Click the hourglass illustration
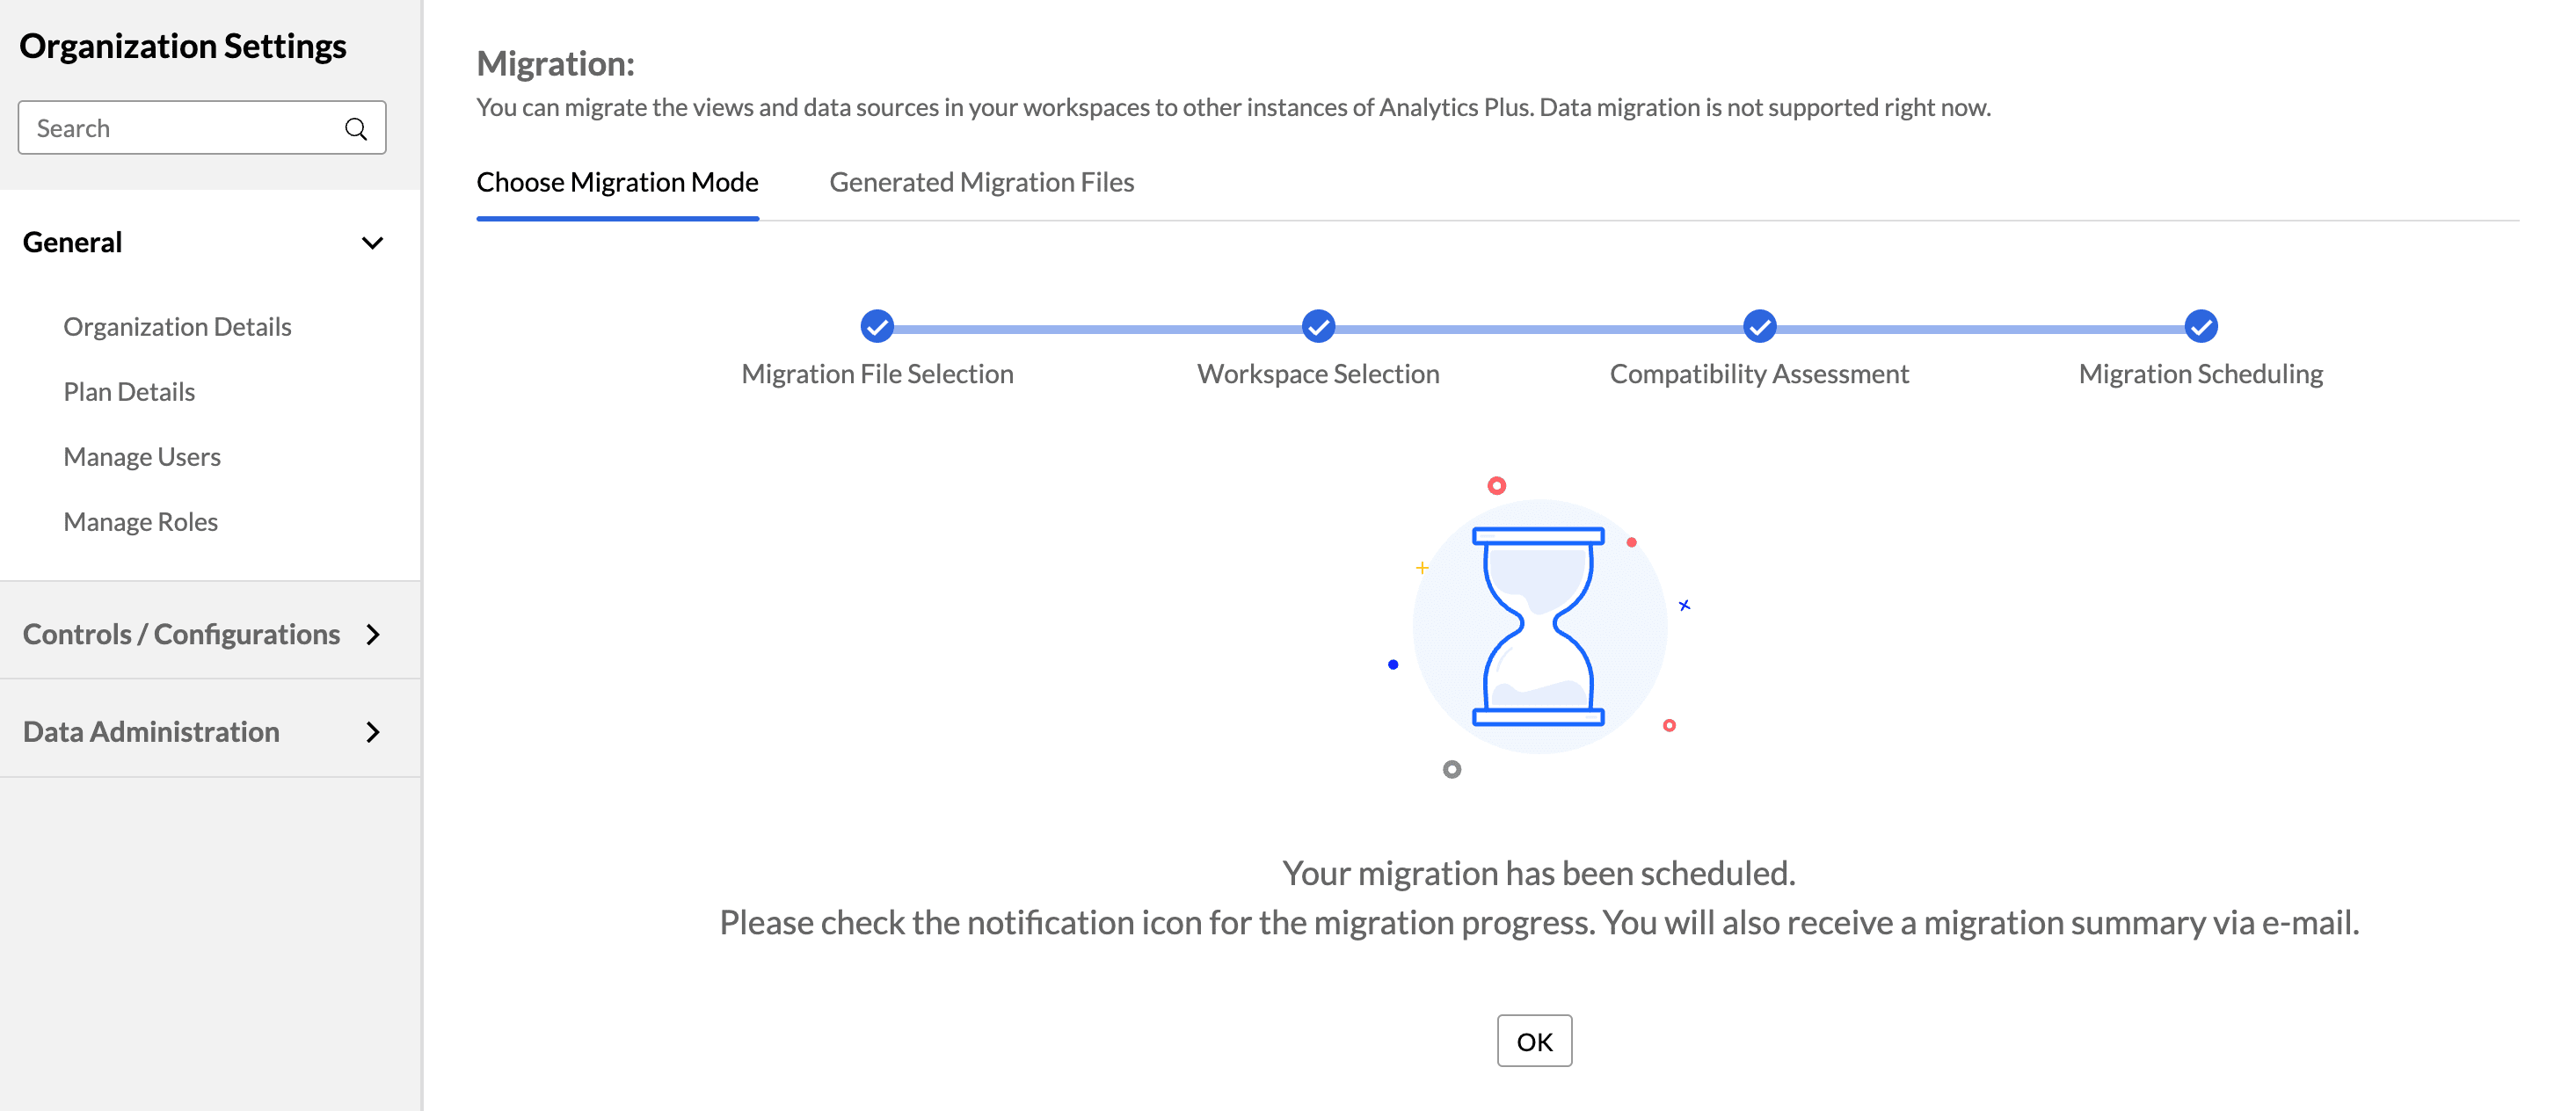This screenshot has width=2576, height=1111. 1538,626
